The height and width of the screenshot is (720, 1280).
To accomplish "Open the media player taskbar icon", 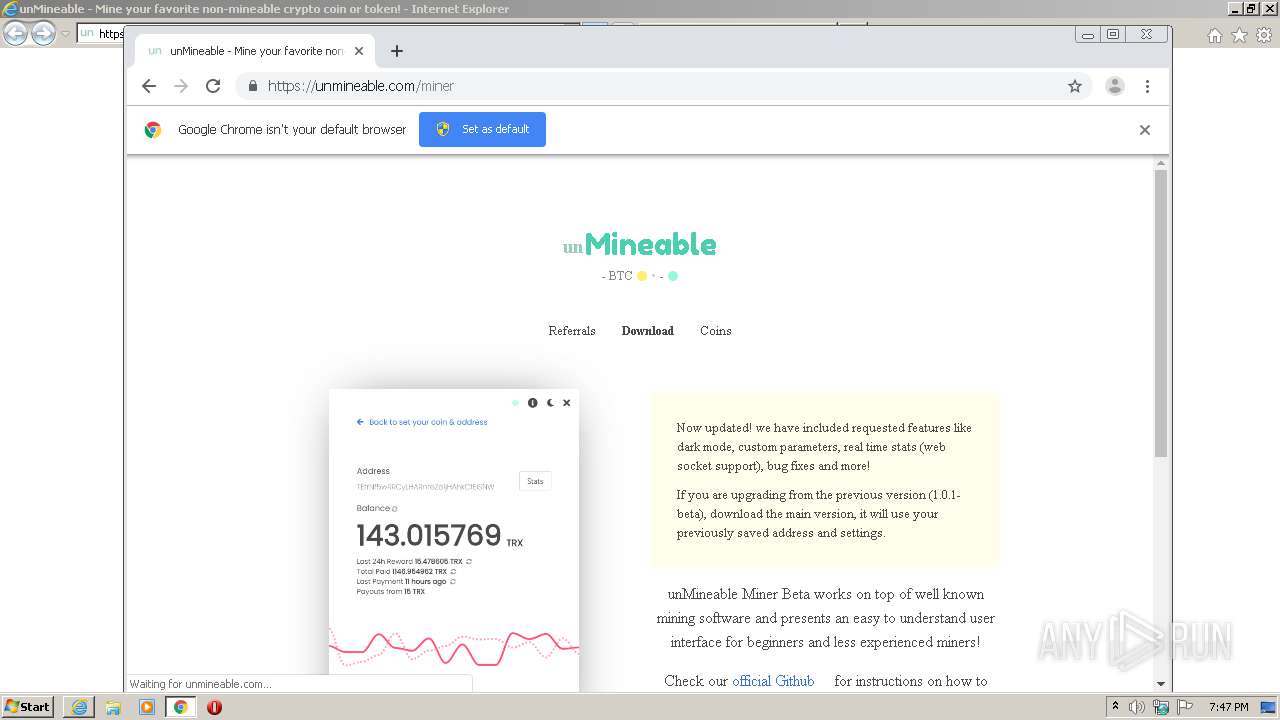I will click(x=147, y=707).
